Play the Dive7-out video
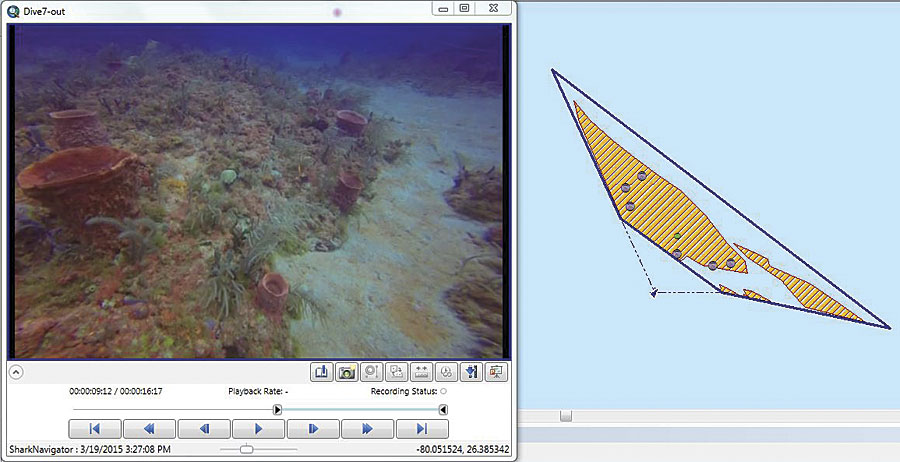 pos(258,429)
